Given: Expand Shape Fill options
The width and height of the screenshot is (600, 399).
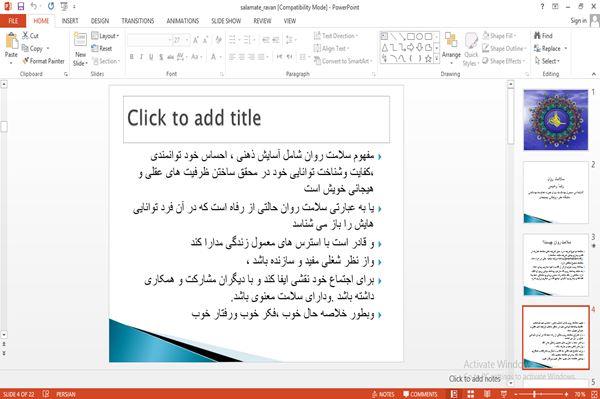Looking at the screenshot, I should coord(499,36).
